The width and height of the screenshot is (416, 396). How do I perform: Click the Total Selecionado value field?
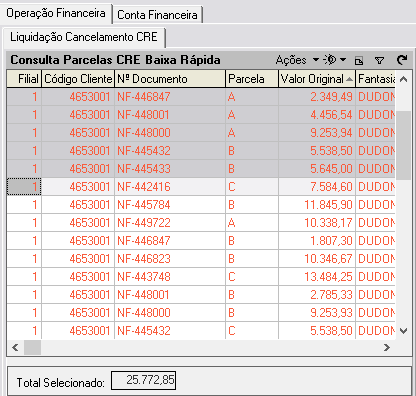143,380
